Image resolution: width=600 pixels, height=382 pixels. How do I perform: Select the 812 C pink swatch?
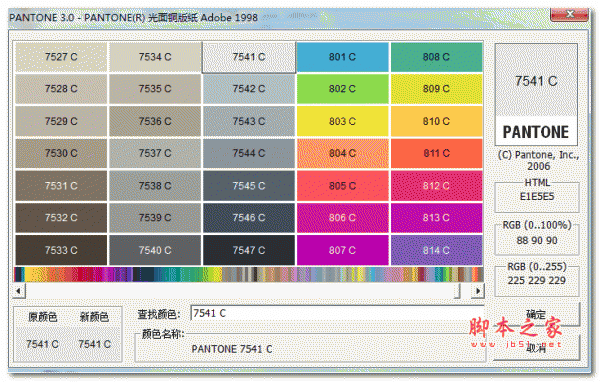click(437, 186)
